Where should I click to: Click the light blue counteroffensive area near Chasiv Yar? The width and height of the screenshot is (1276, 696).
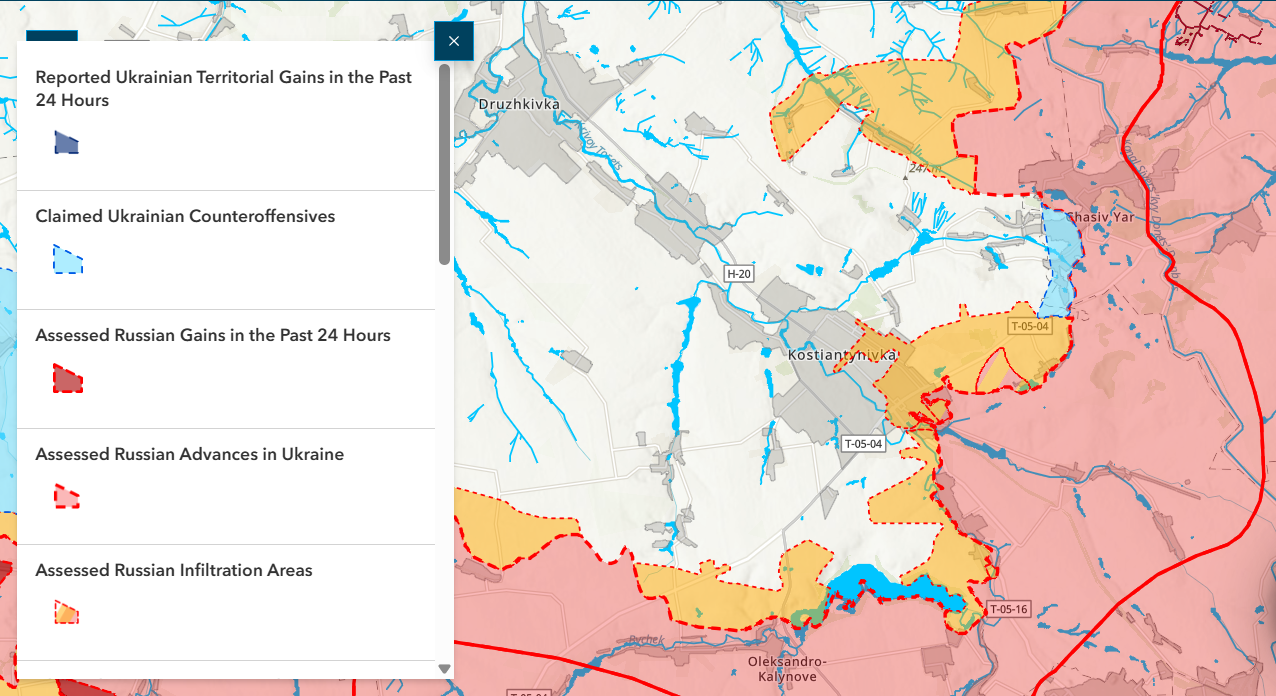tap(1059, 258)
